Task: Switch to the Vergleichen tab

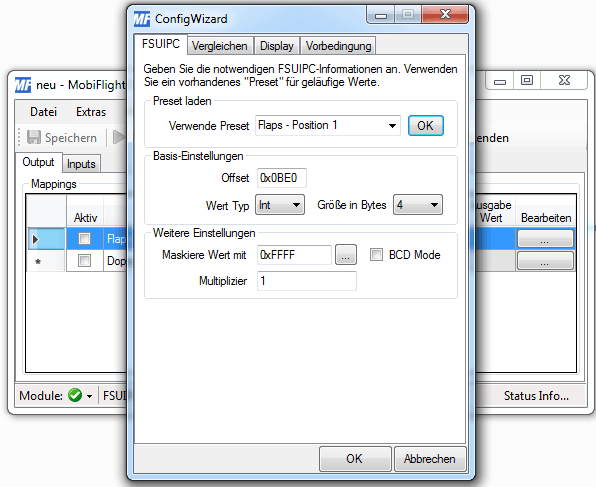Action: pyautogui.click(x=220, y=46)
